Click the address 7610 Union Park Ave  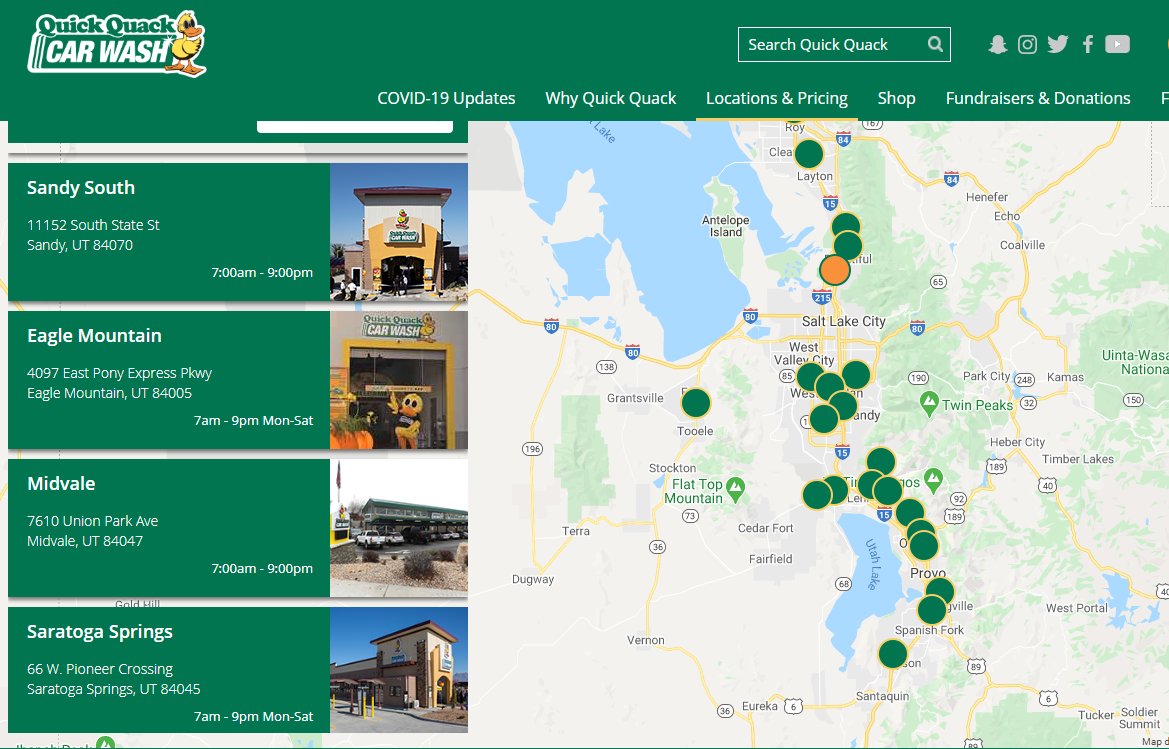92,521
